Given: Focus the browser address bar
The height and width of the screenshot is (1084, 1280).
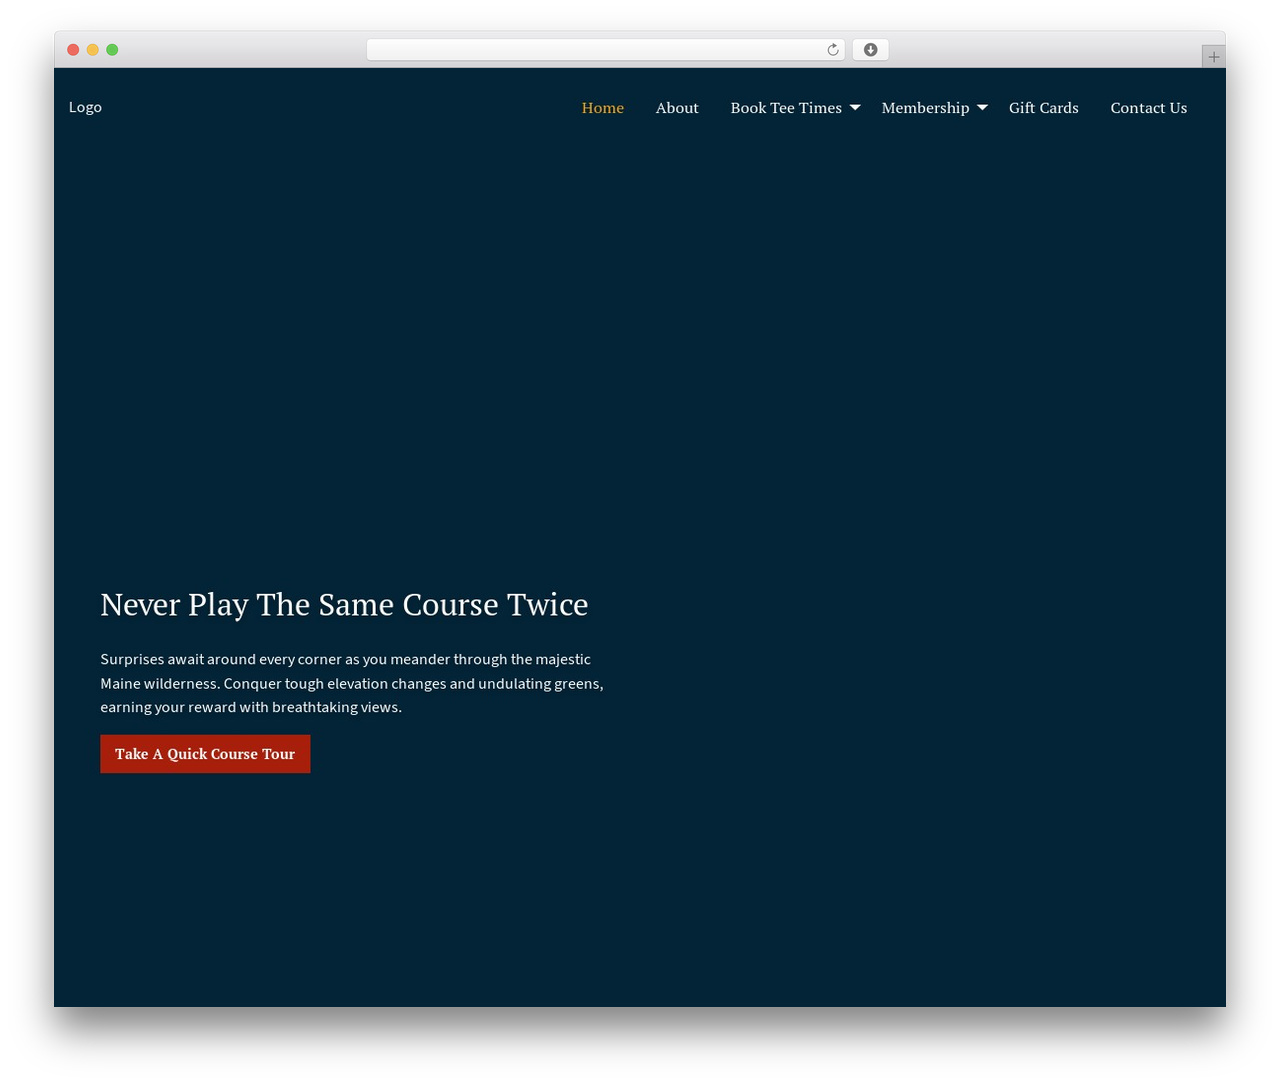Looking at the screenshot, I should click(605, 50).
